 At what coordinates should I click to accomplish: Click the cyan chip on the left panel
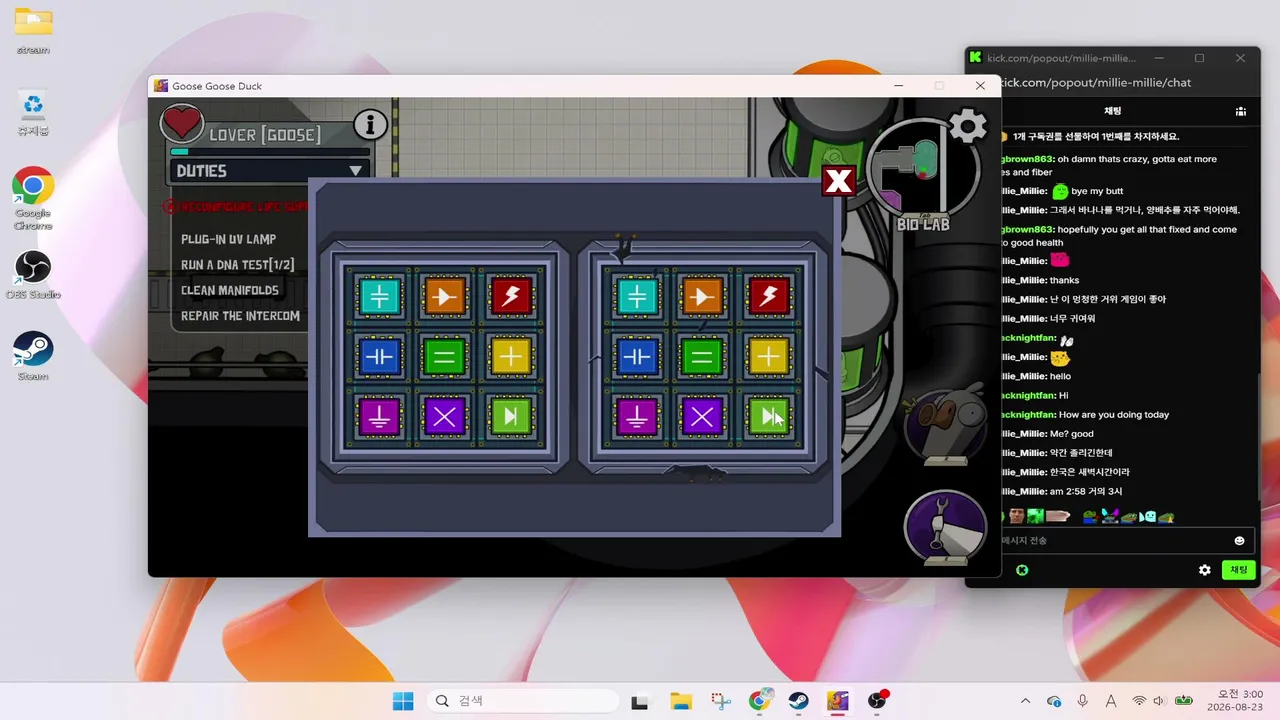tap(380, 296)
